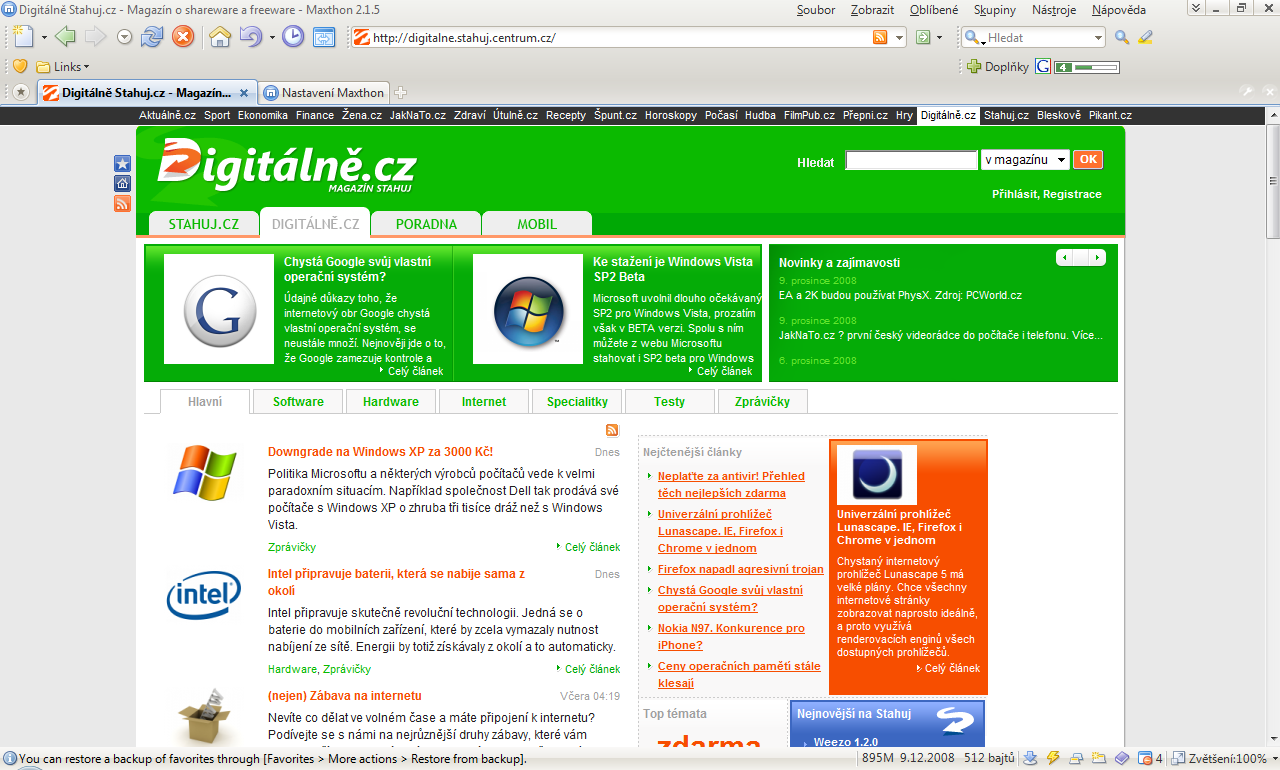The image size is (1280, 770).
Task: Click the Windows Vista logo thumbnail
Action: (528, 309)
